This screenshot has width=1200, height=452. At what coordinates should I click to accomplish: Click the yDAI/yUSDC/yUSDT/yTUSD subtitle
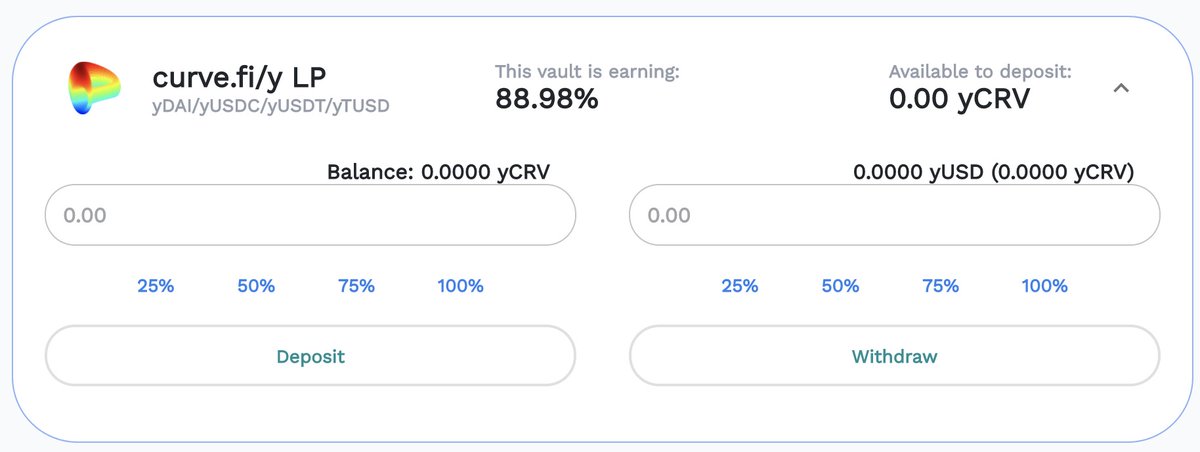pyautogui.click(x=271, y=106)
